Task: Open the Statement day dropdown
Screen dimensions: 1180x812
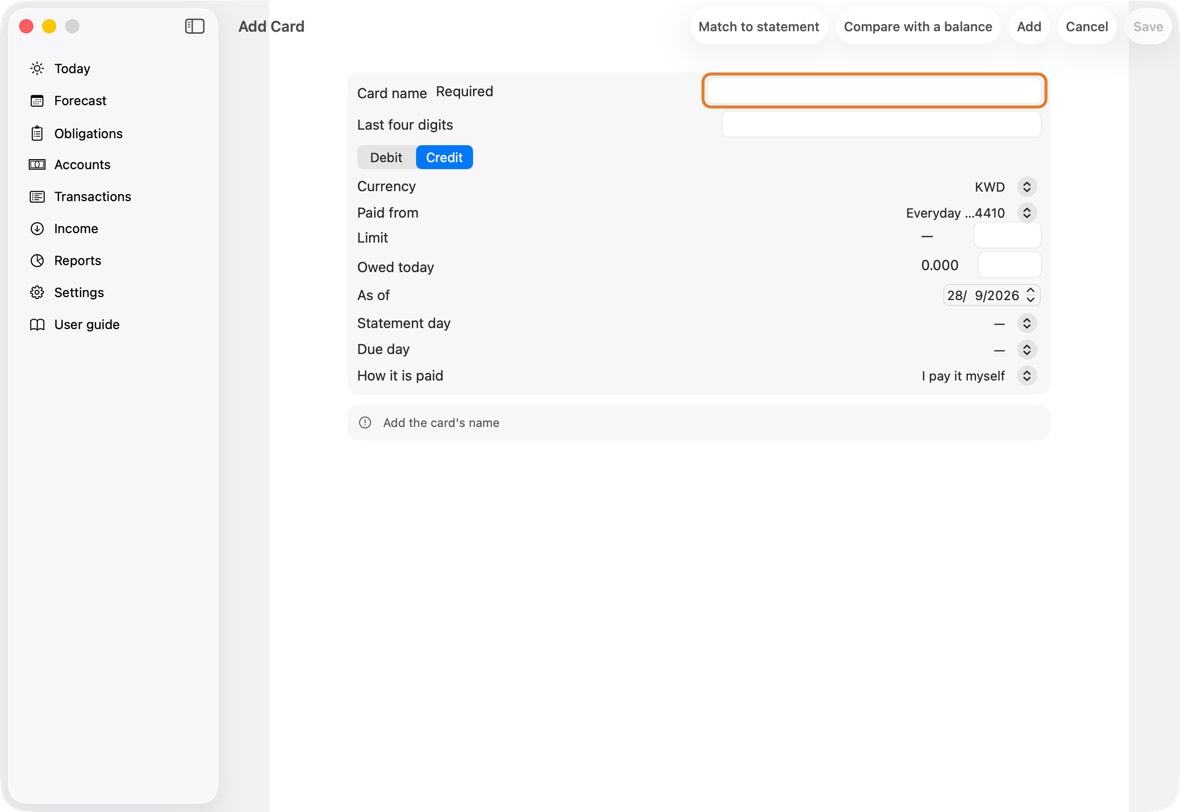Action: (1026, 324)
